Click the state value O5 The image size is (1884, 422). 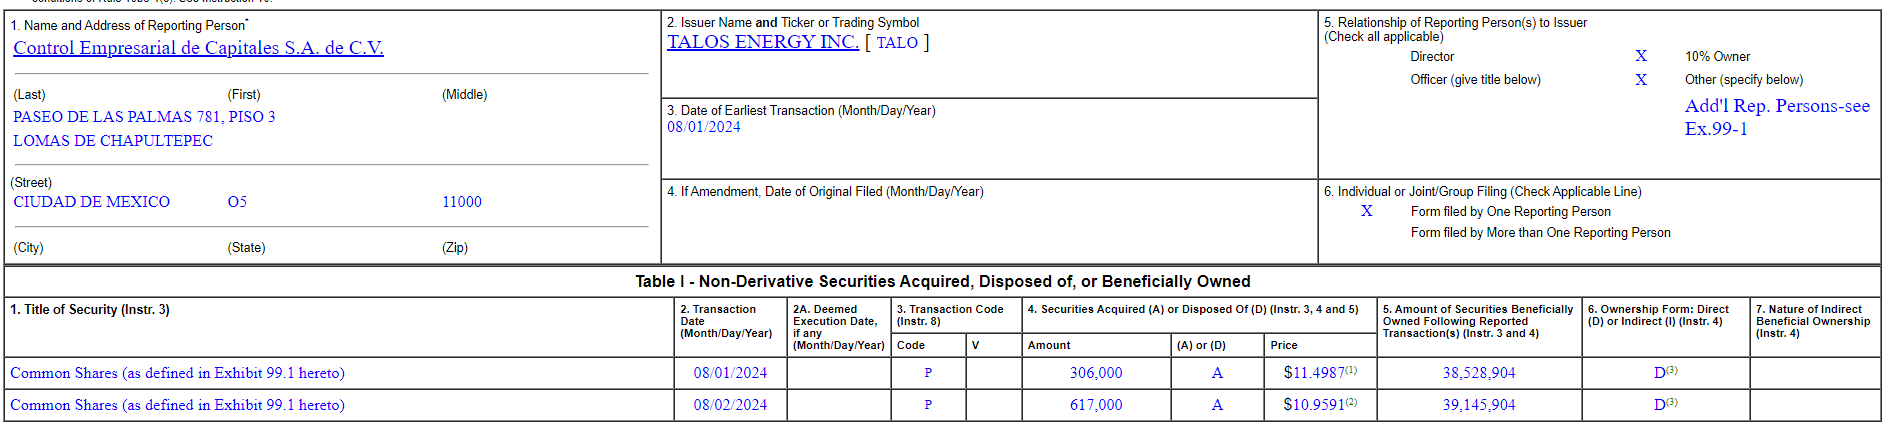tap(237, 202)
